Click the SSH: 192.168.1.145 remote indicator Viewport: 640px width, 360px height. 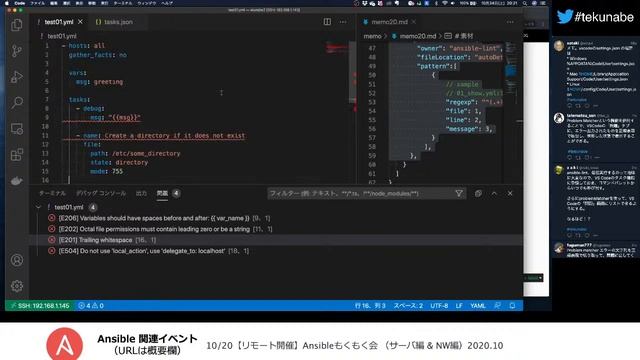click(x=40, y=305)
